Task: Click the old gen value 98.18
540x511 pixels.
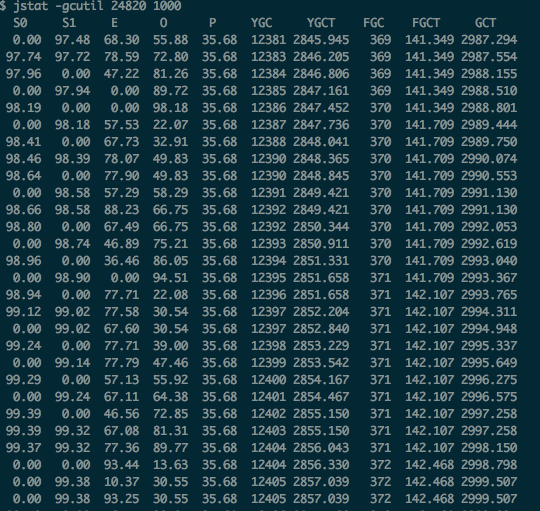Action: tap(170, 108)
